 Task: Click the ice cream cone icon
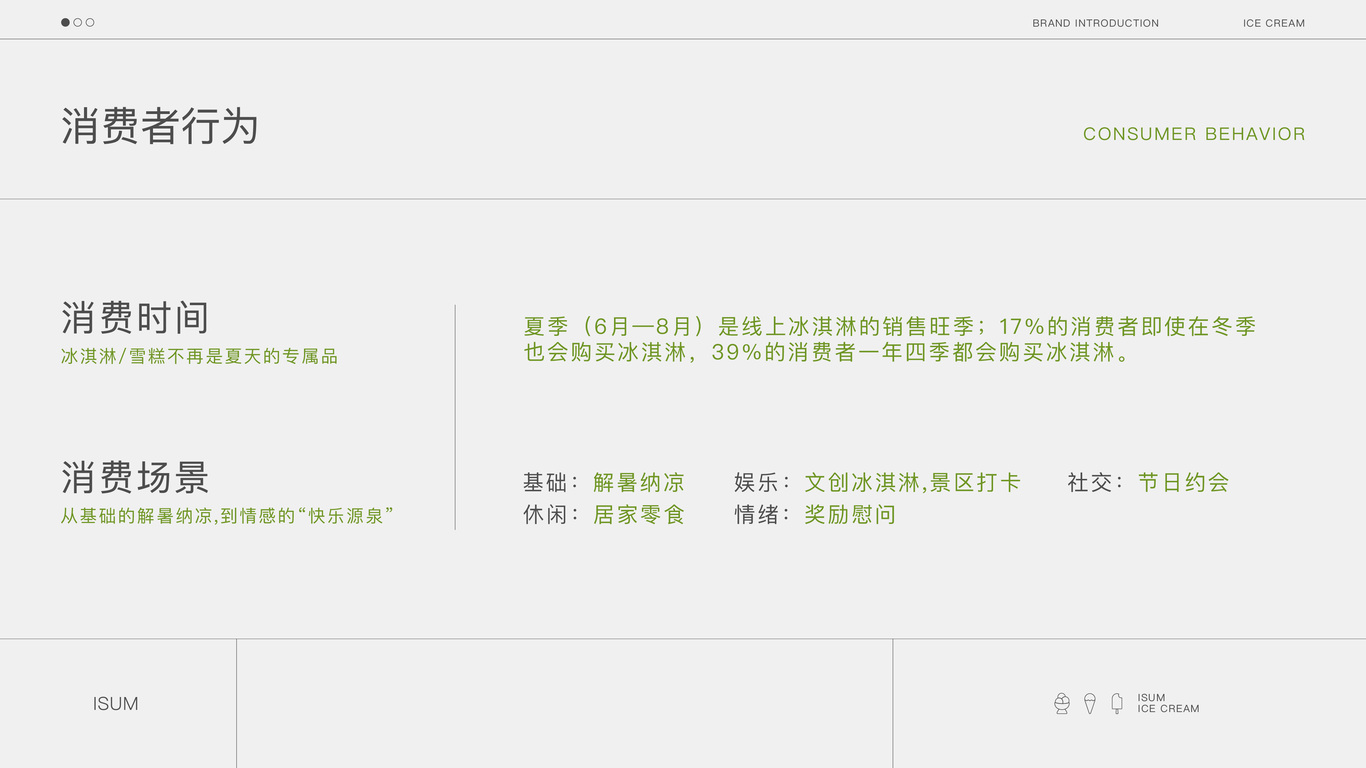tap(1090, 704)
